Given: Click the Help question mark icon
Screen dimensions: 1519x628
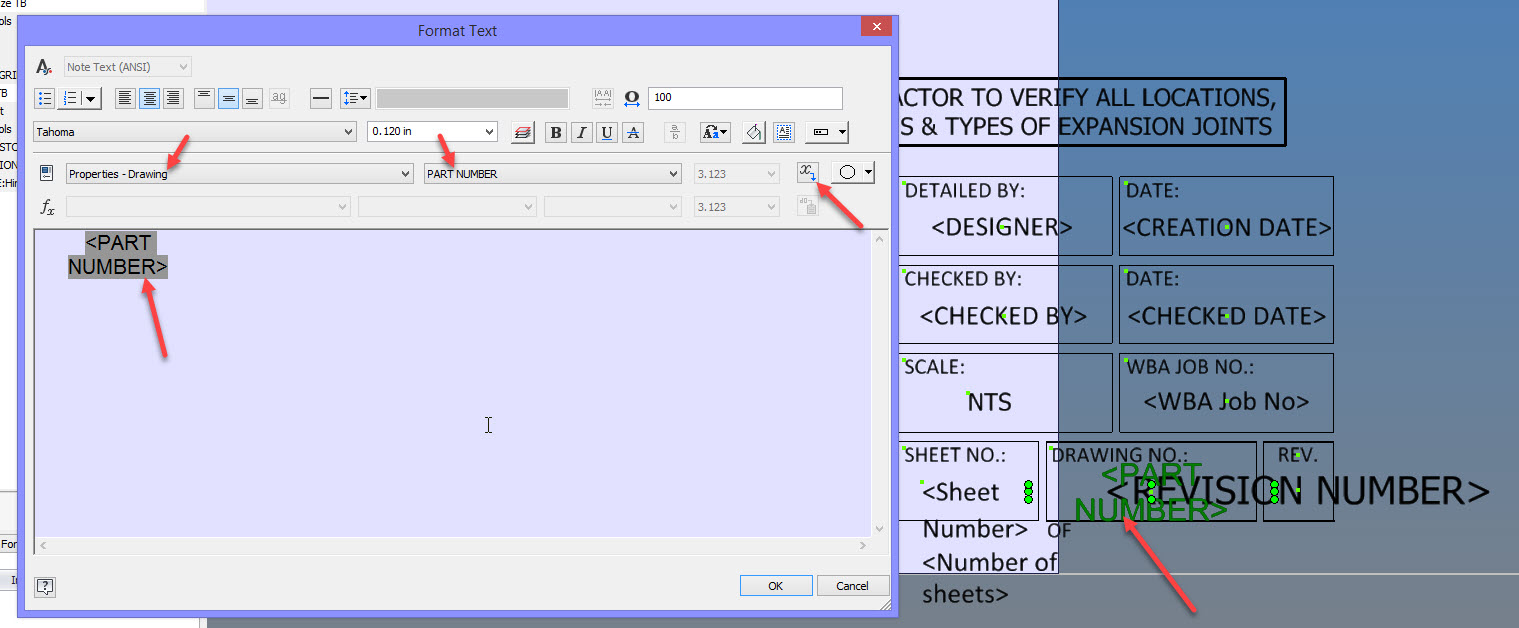Looking at the screenshot, I should pos(44,587).
